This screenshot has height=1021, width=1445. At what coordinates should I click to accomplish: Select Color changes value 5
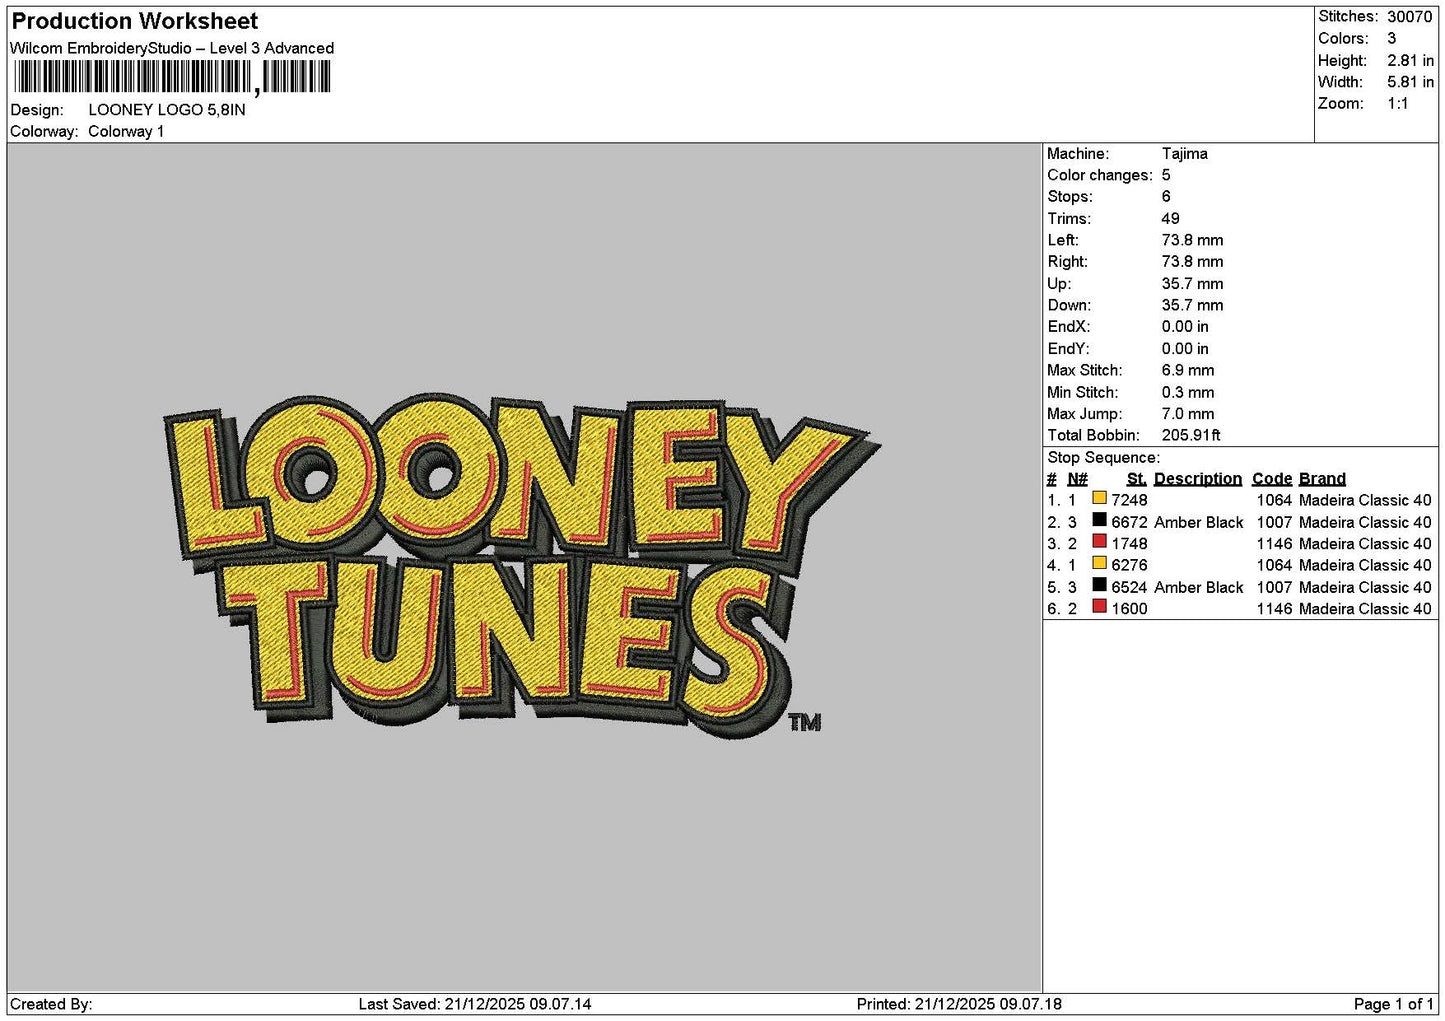1166,175
